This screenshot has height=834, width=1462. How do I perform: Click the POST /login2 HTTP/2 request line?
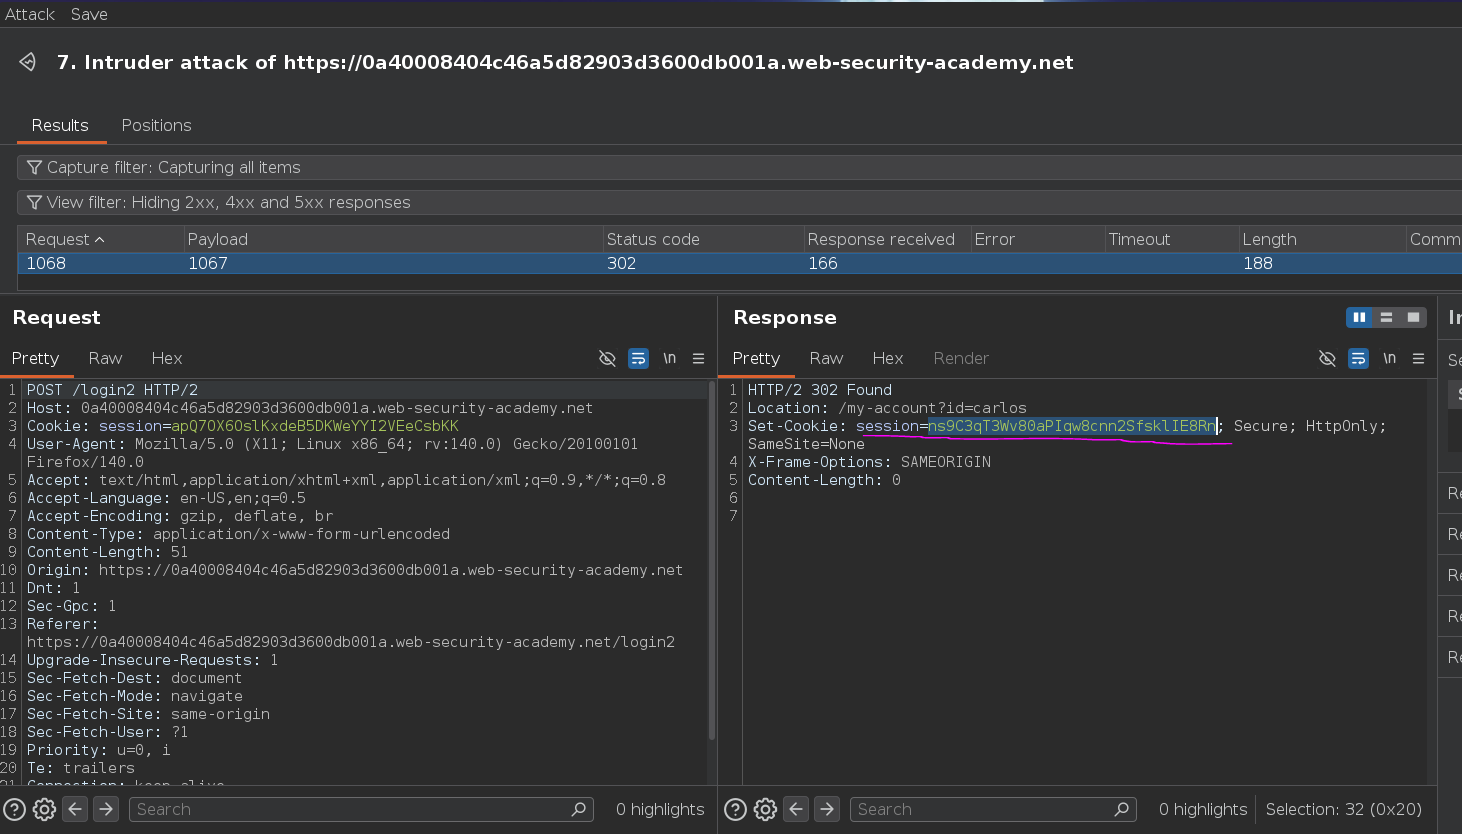coord(112,390)
